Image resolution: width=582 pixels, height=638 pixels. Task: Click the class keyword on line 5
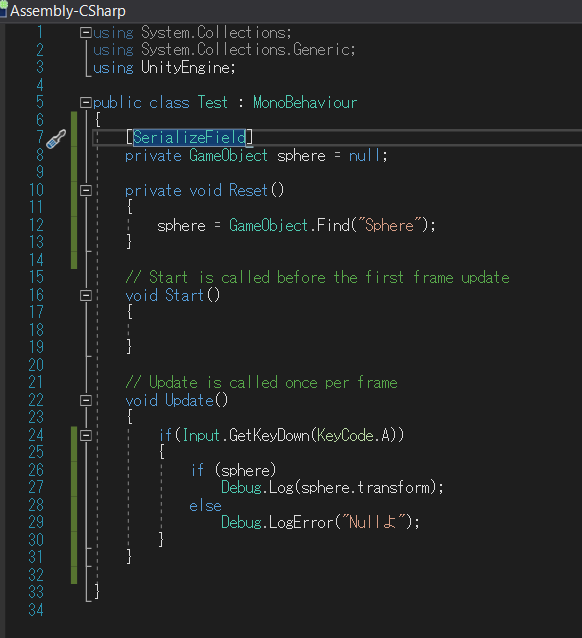(169, 102)
